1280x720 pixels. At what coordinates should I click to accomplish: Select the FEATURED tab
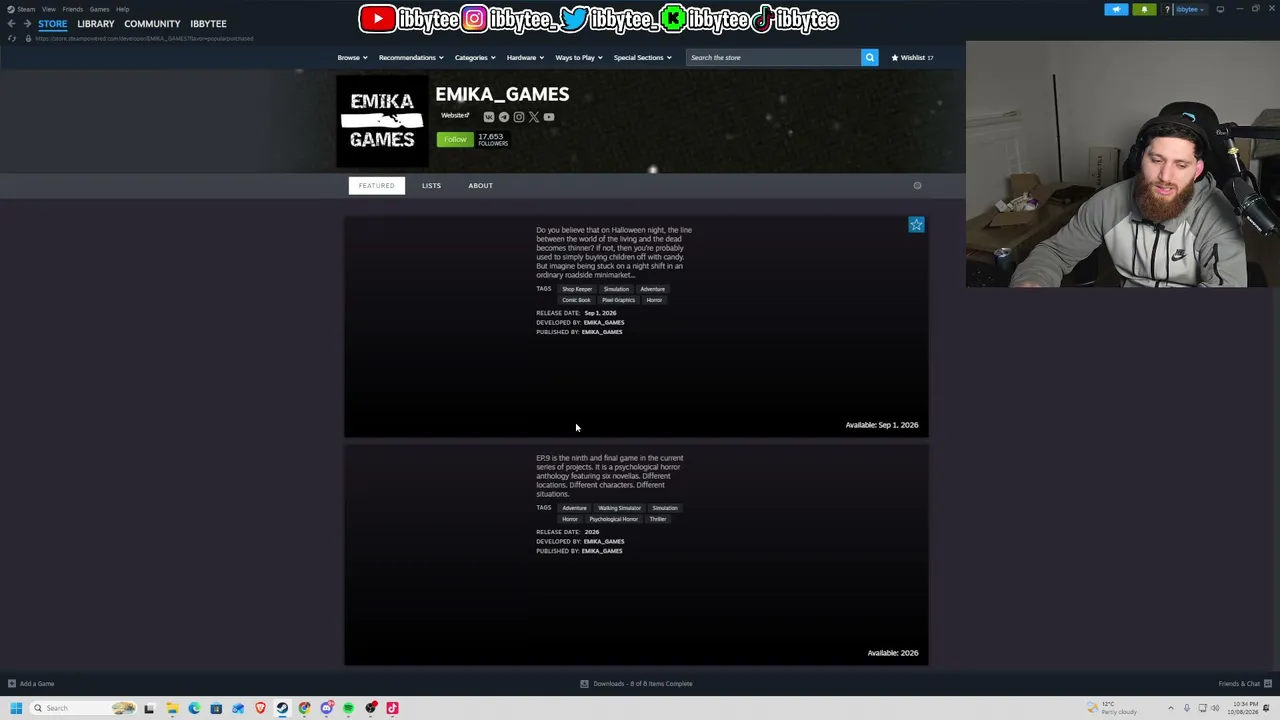pos(377,185)
